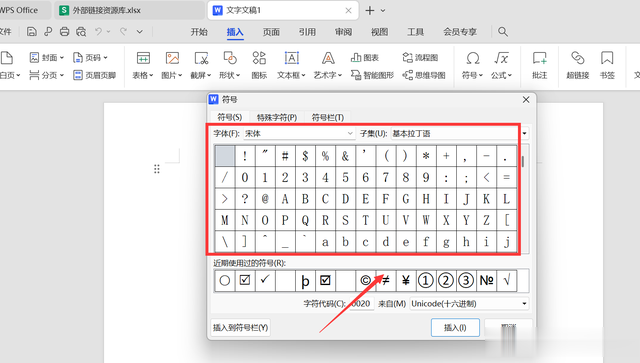The image size is (640, 363).
Task: Open the 截屏 screenshot tool
Action: (x=201, y=65)
